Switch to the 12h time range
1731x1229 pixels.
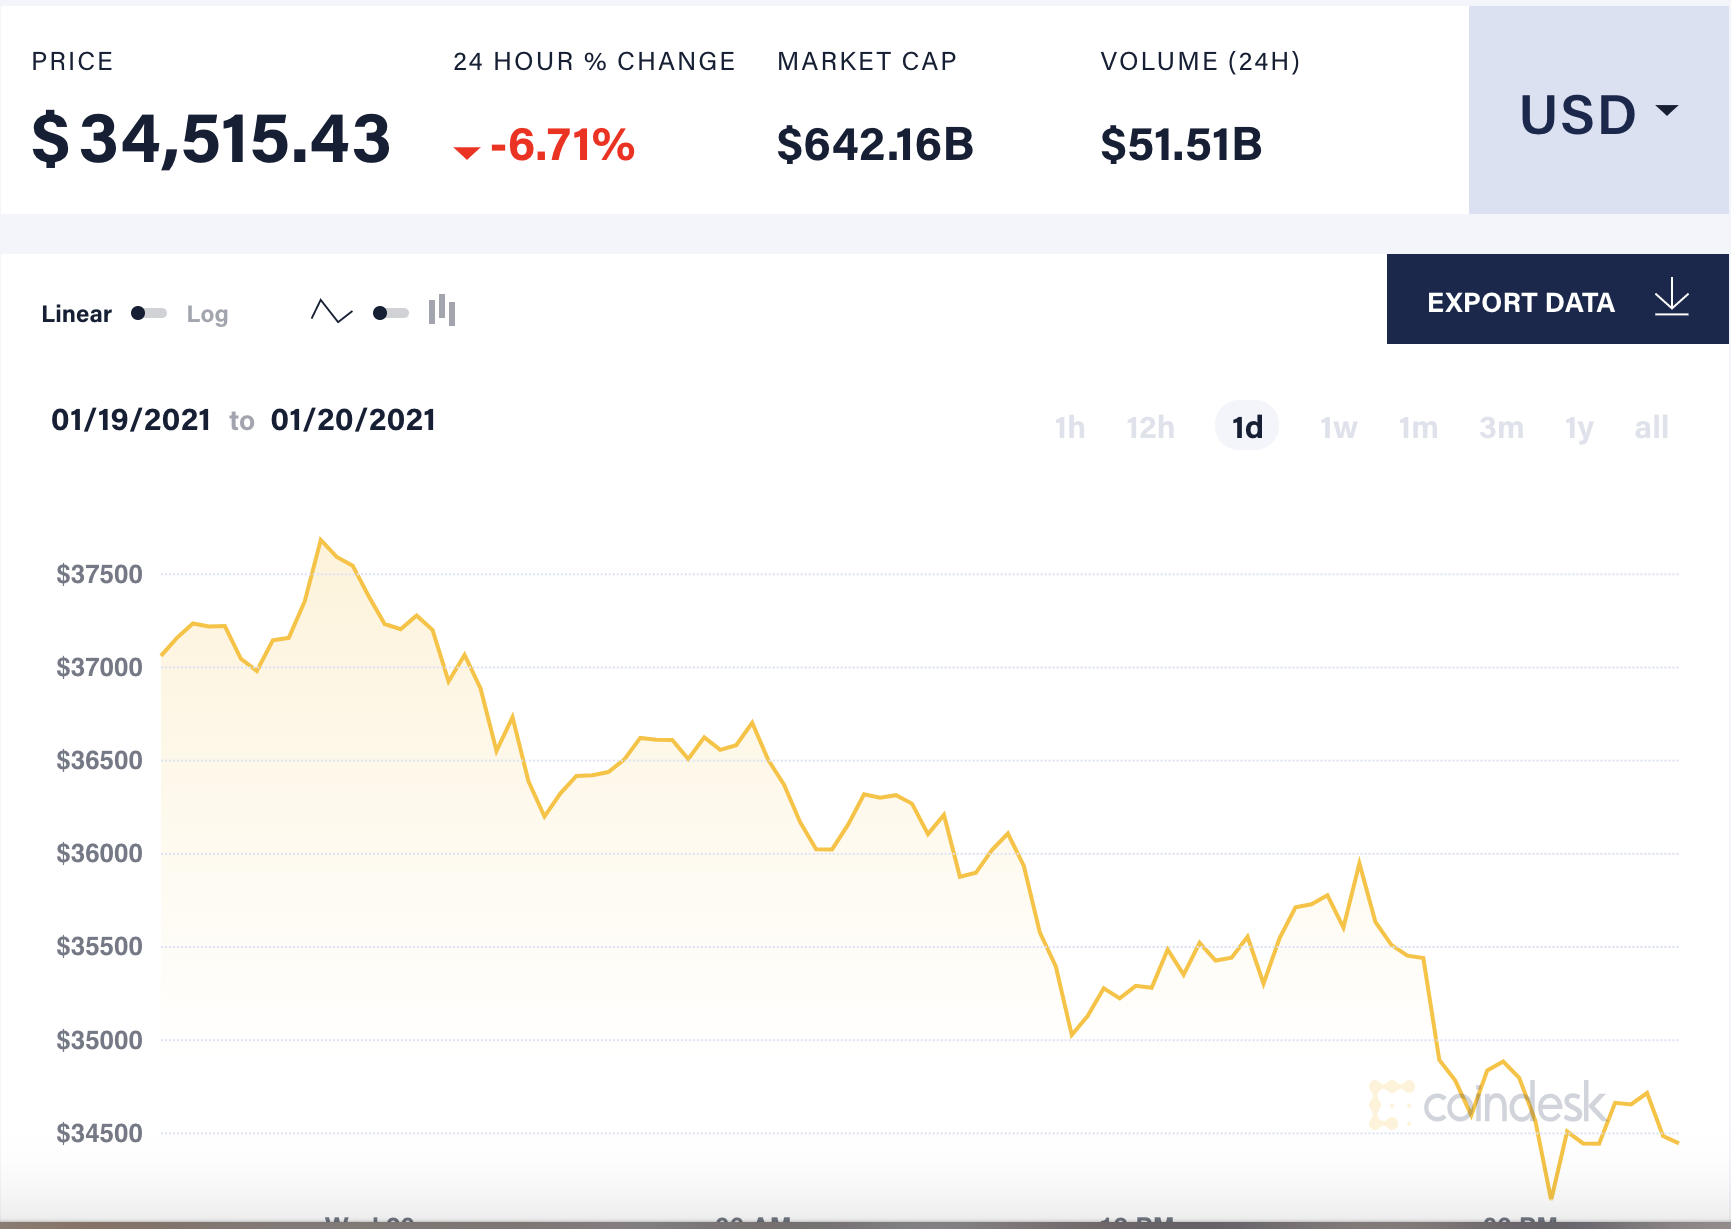click(1150, 426)
